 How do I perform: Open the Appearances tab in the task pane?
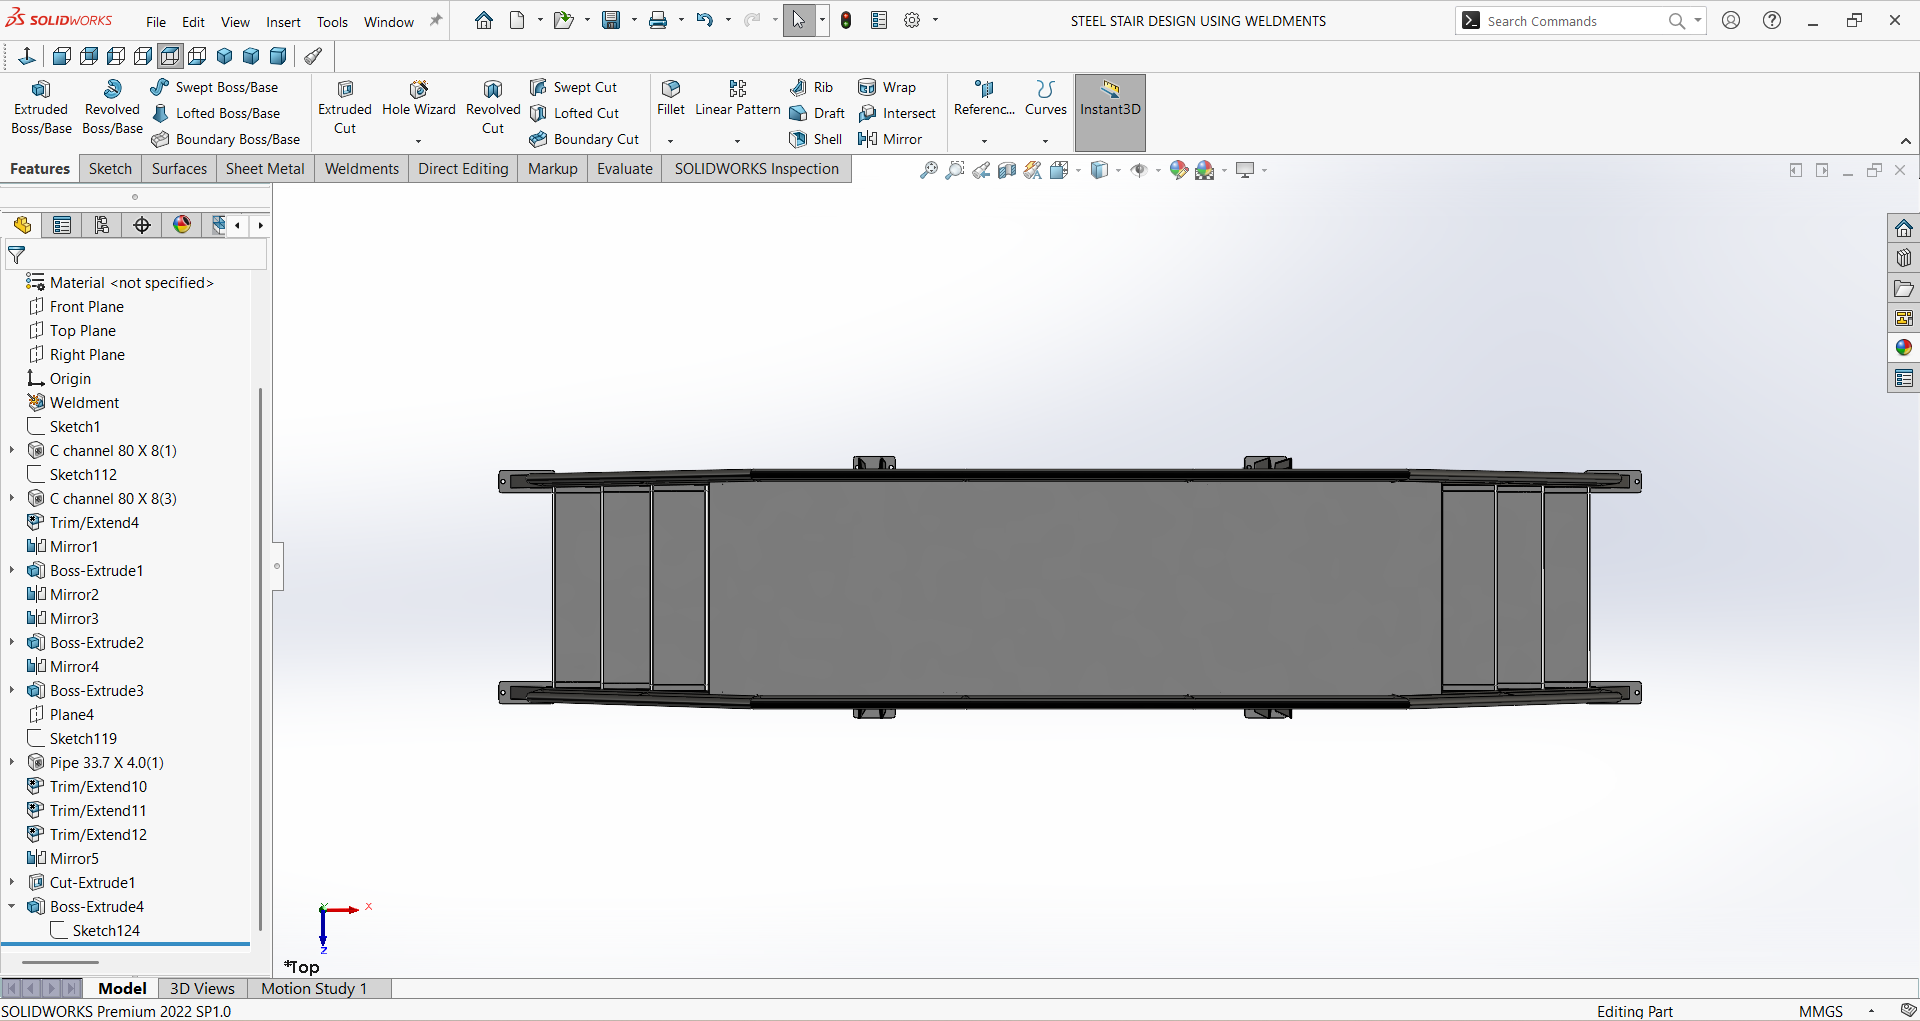coord(1903,348)
